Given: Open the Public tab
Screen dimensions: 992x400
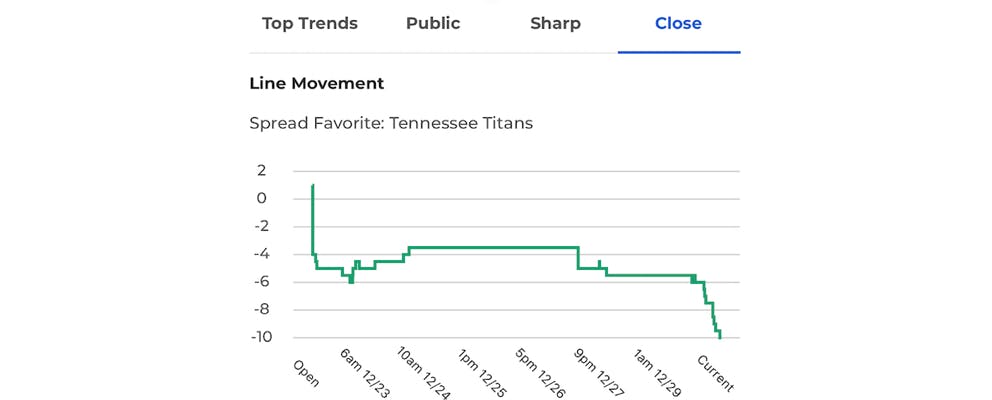Looking at the screenshot, I should (x=433, y=23).
